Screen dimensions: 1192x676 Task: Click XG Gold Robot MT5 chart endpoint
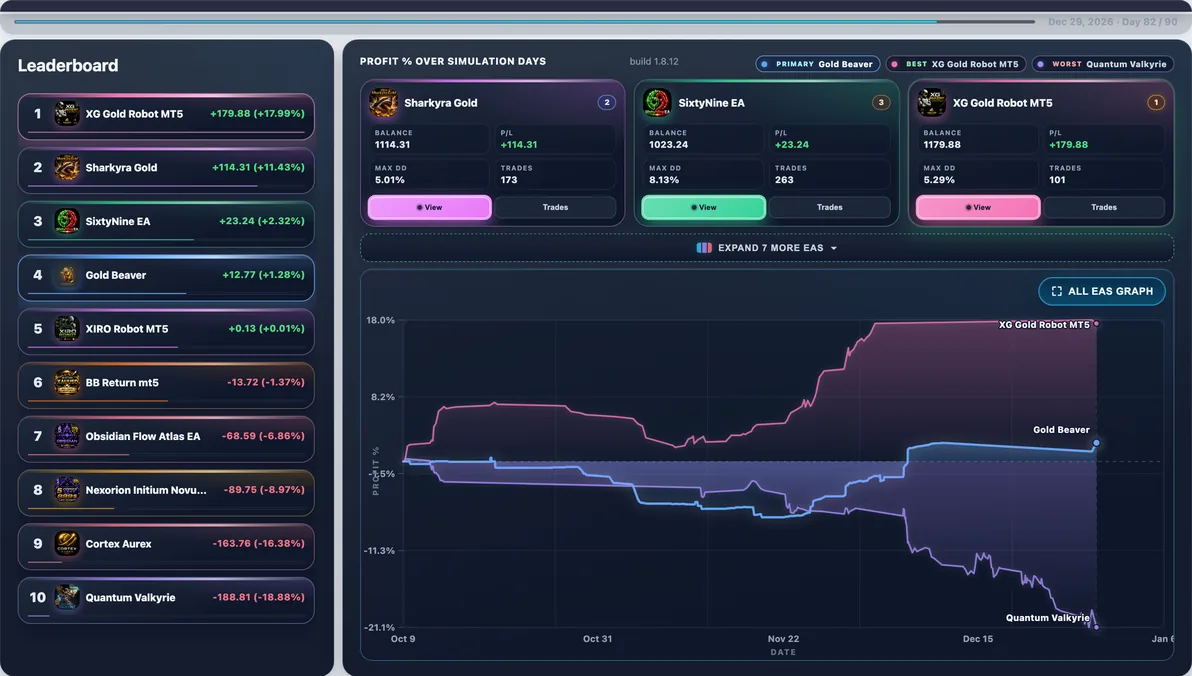pyautogui.click(x=1096, y=324)
